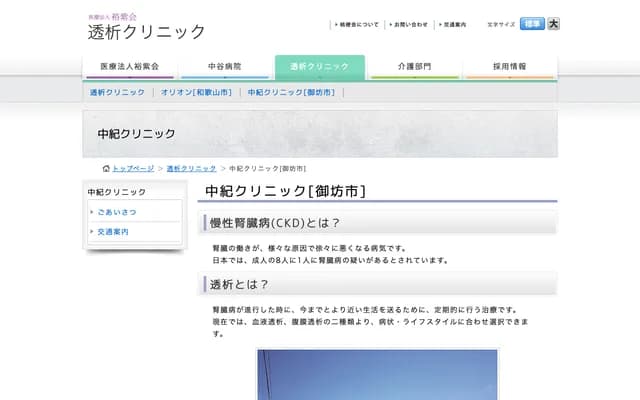
Task: Click the home icon in breadcrumb
Action: (106, 169)
